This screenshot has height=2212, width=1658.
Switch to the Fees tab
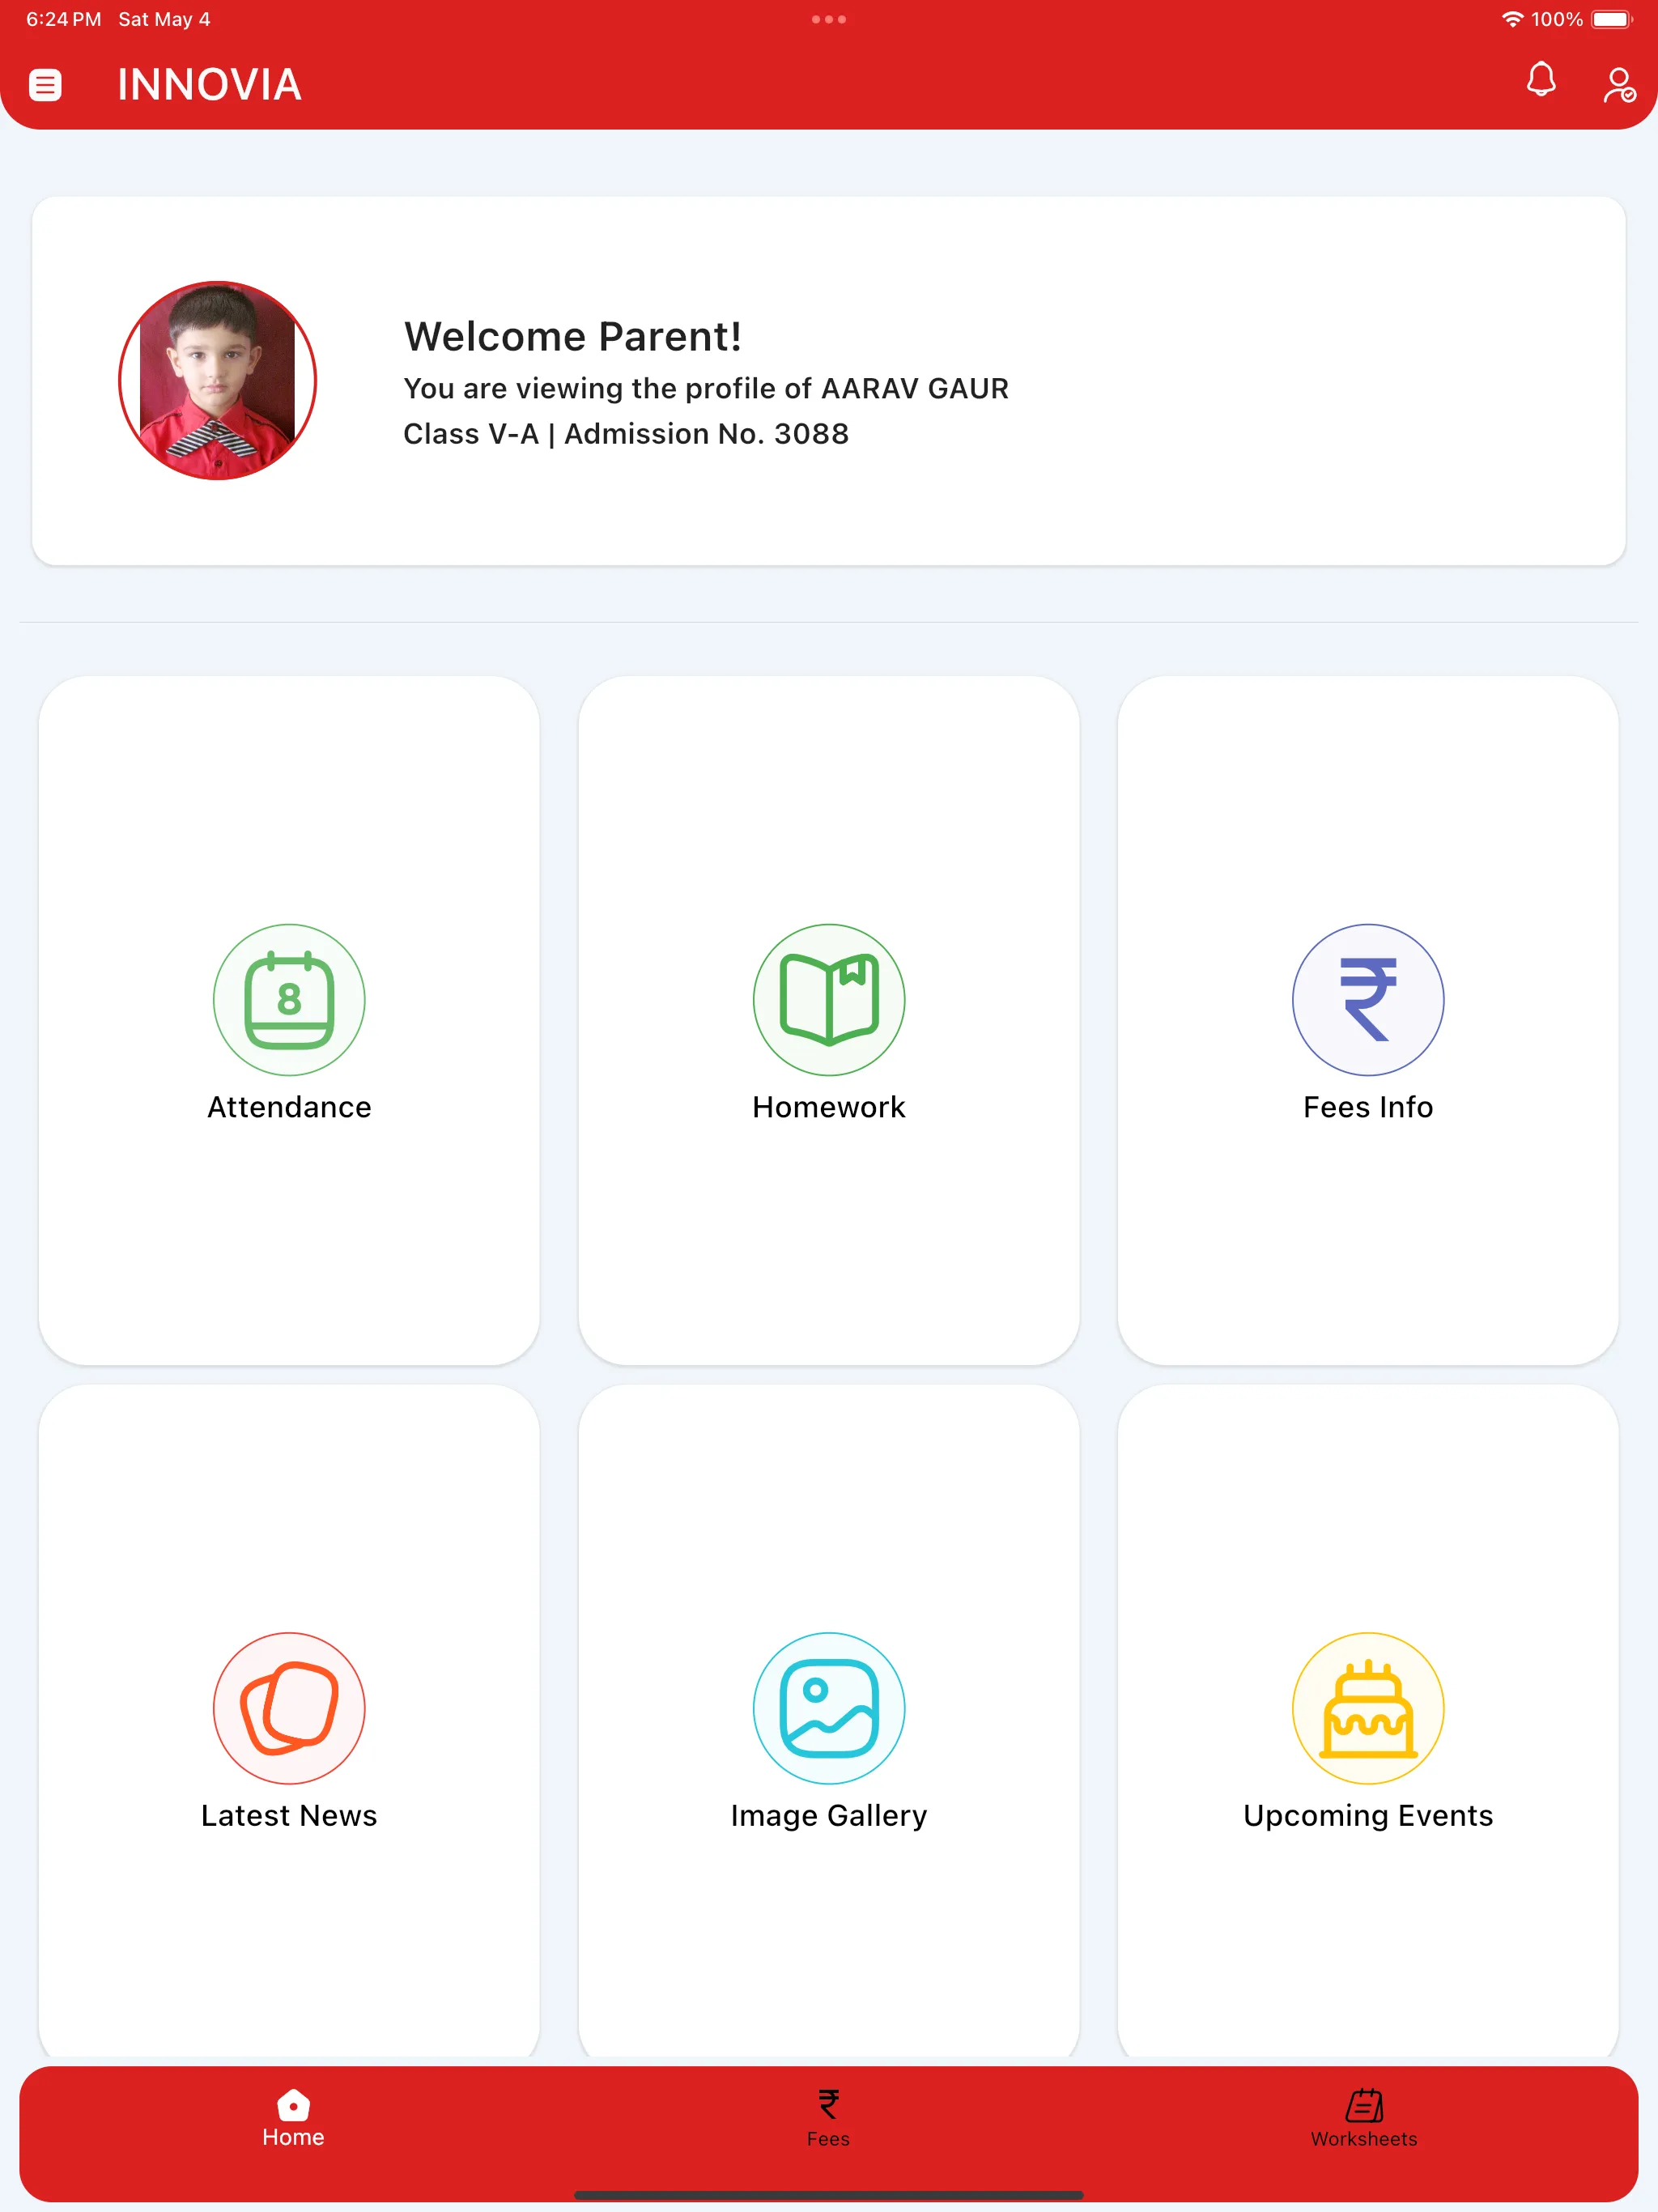coord(828,2118)
